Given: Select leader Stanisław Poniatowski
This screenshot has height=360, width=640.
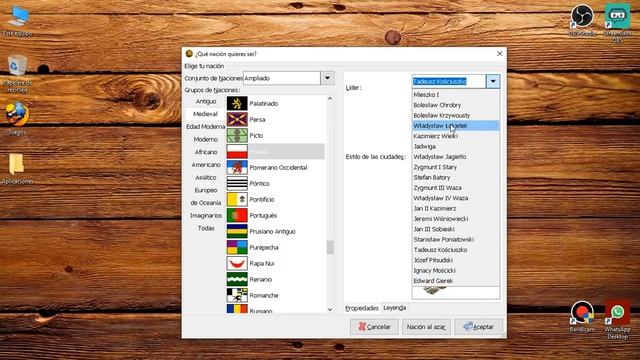Looking at the screenshot, I should pos(456,239).
